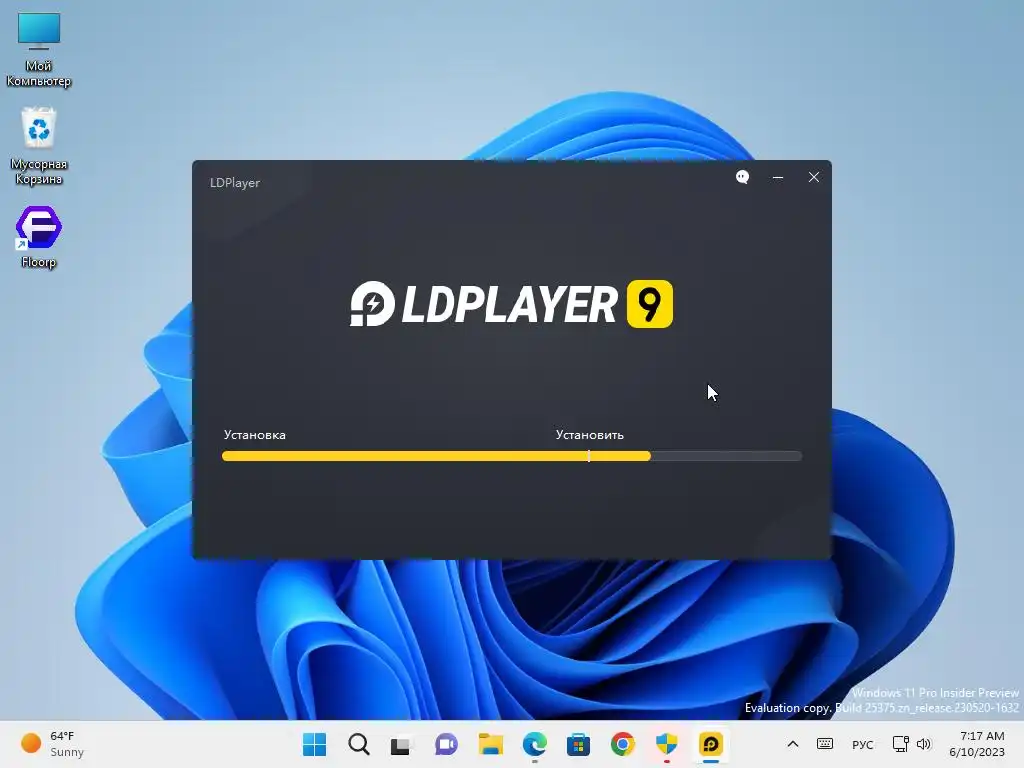Open the touch keyboard tray icon

click(x=825, y=744)
